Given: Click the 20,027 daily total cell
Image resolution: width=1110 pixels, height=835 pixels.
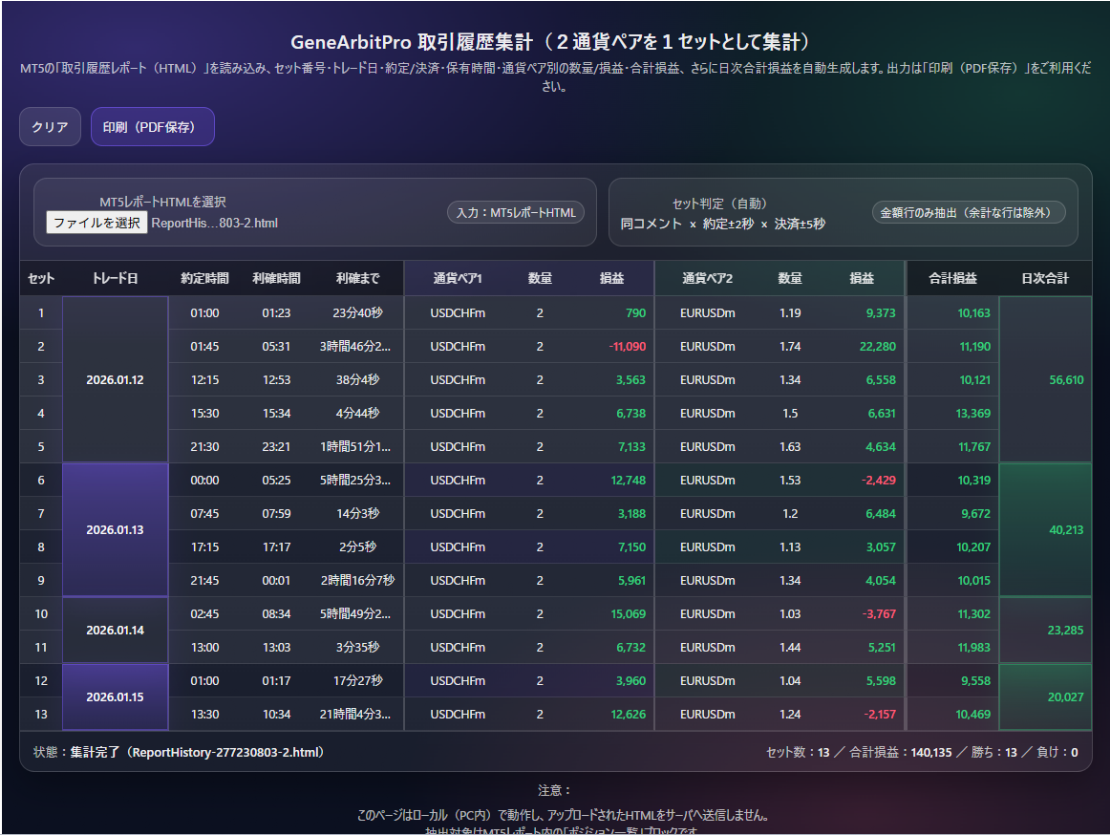Looking at the screenshot, I should pyautogui.click(x=1065, y=697).
